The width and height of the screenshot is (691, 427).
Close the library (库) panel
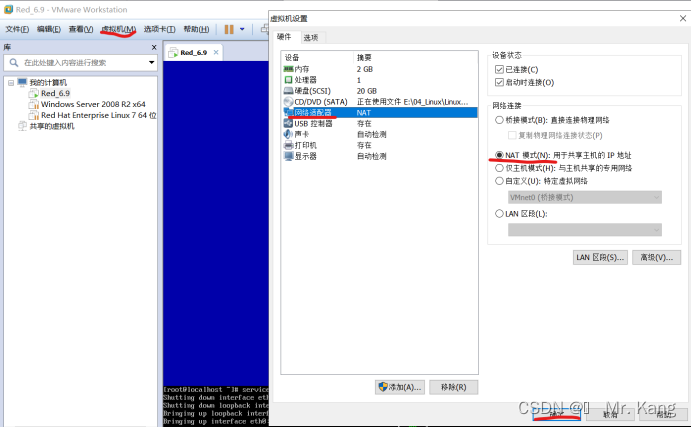pos(154,47)
